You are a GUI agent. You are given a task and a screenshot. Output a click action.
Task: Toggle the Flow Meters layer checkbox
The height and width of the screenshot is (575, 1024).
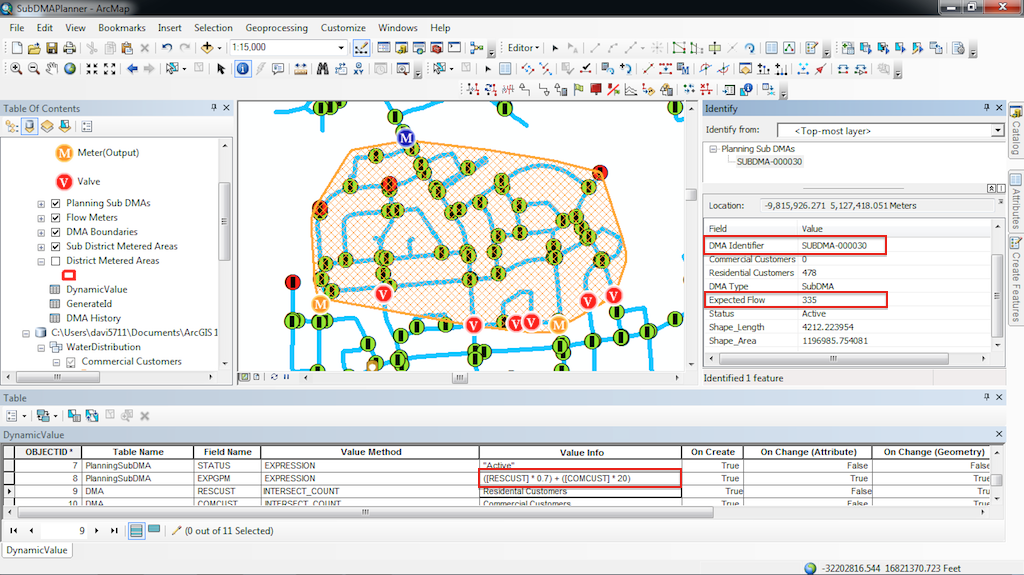56,217
